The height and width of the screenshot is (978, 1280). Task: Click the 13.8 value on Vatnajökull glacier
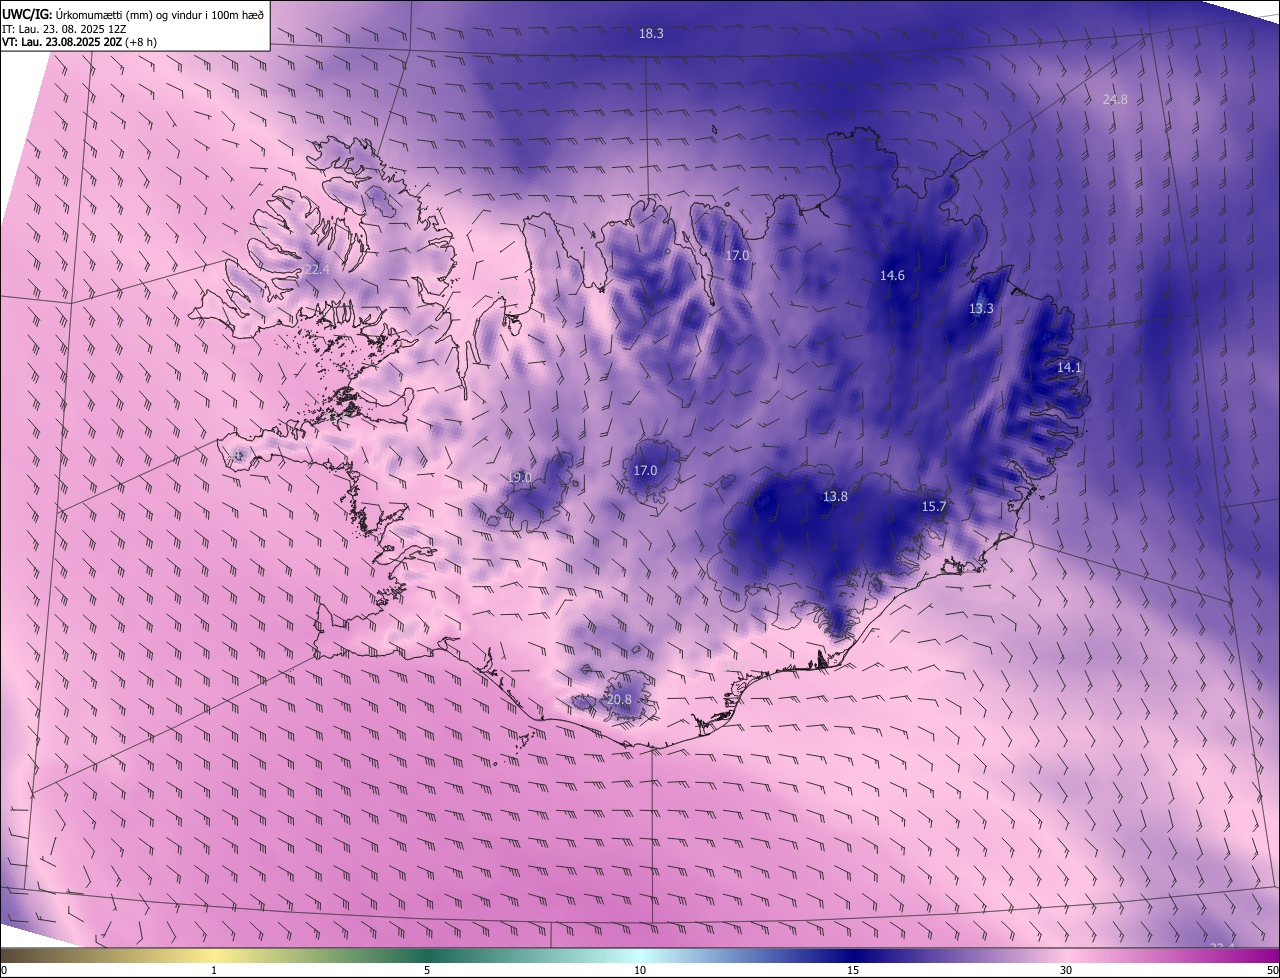(835, 496)
